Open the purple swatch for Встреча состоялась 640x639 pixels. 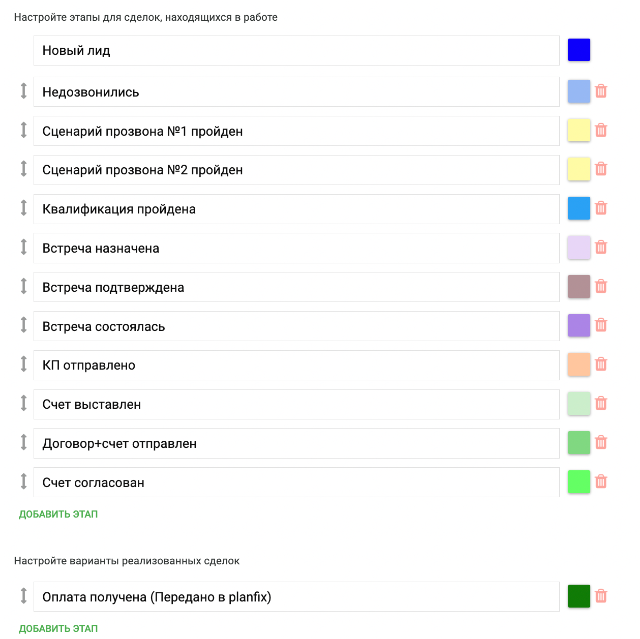point(579,325)
